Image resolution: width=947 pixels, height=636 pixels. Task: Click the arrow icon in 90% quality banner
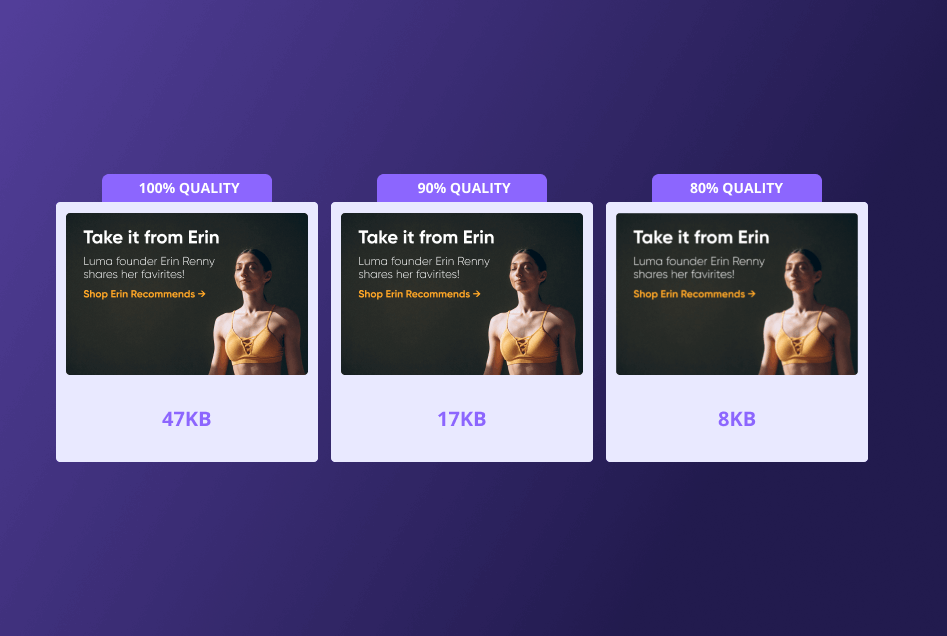click(477, 294)
